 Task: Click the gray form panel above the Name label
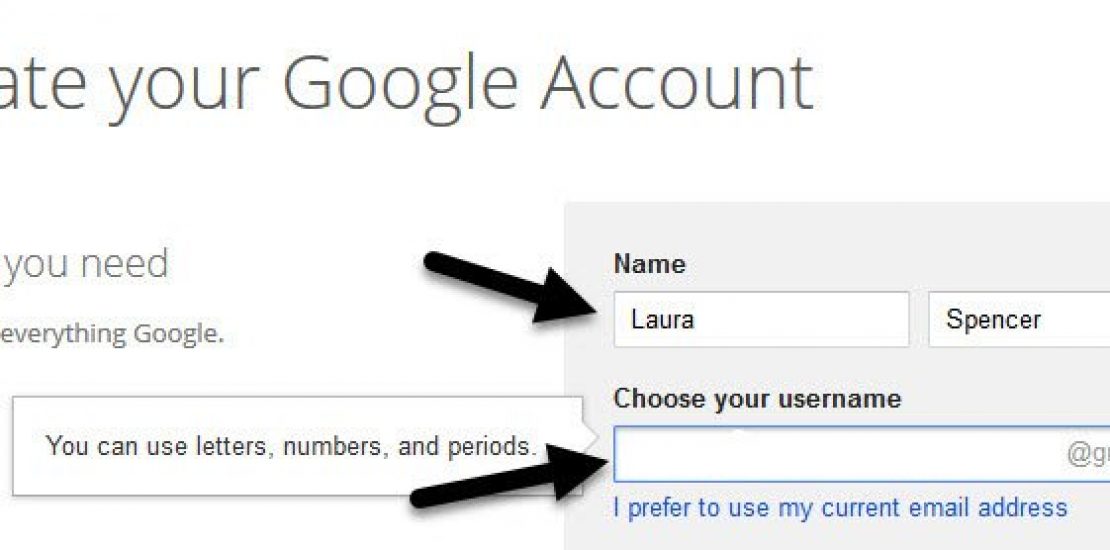point(840,225)
